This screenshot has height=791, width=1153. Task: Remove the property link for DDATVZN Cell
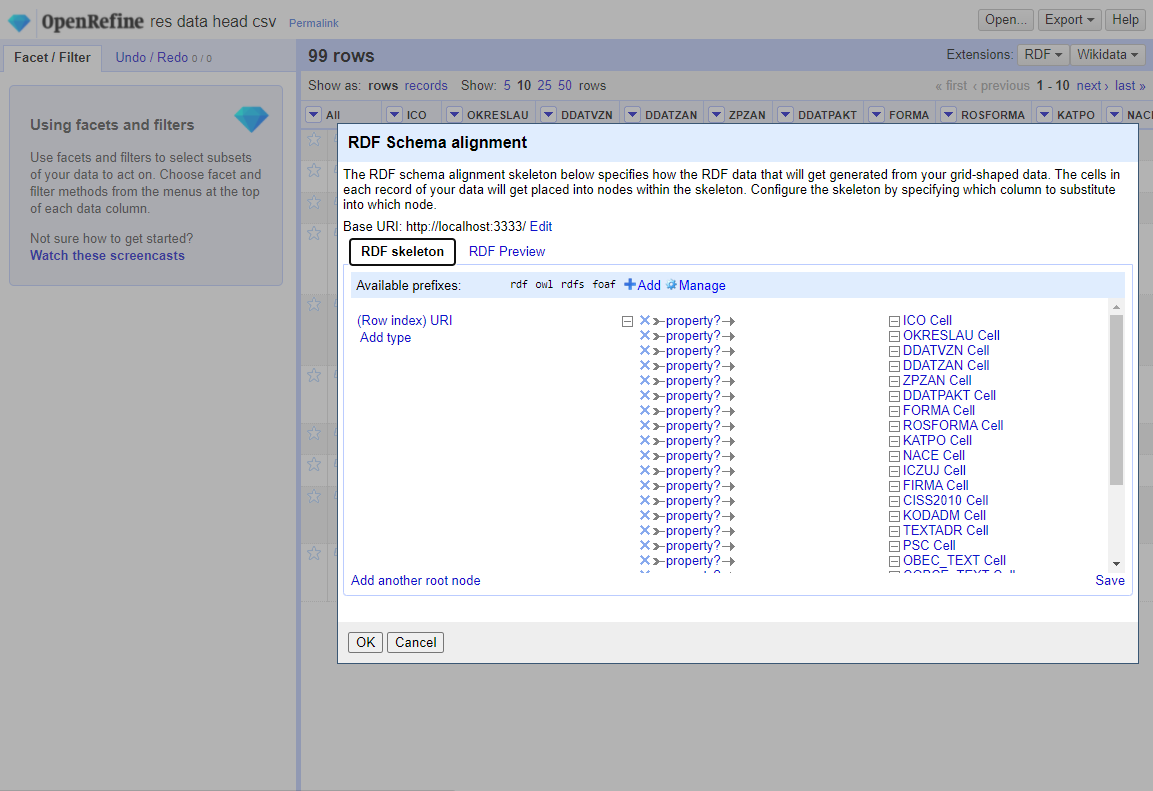[645, 350]
